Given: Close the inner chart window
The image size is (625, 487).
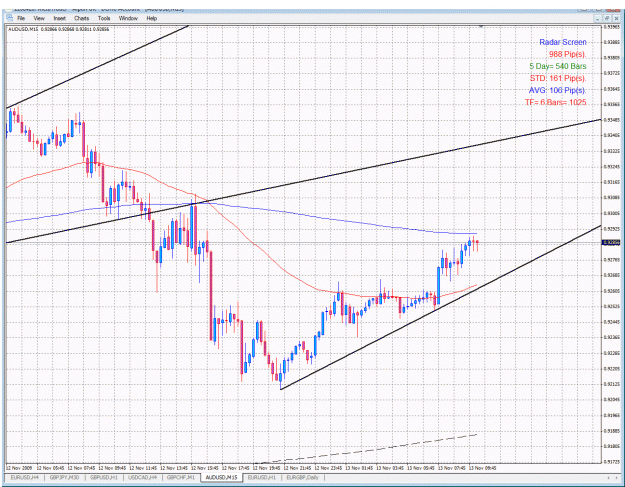Looking at the screenshot, I should click(x=616, y=18).
